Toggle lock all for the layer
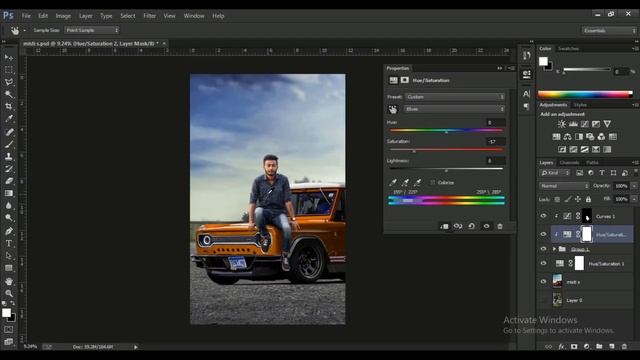Viewport: 640px width, 360px height. pos(588,199)
